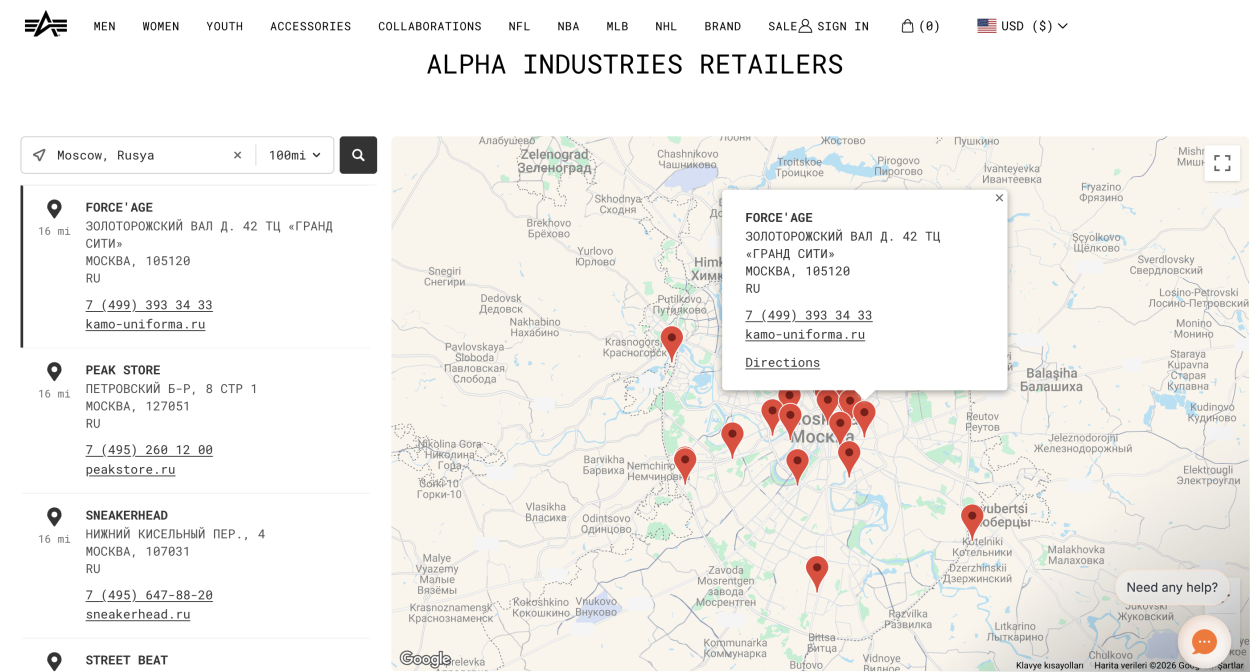Open the USD currency selector
The image size is (1250, 672).
(1023, 26)
